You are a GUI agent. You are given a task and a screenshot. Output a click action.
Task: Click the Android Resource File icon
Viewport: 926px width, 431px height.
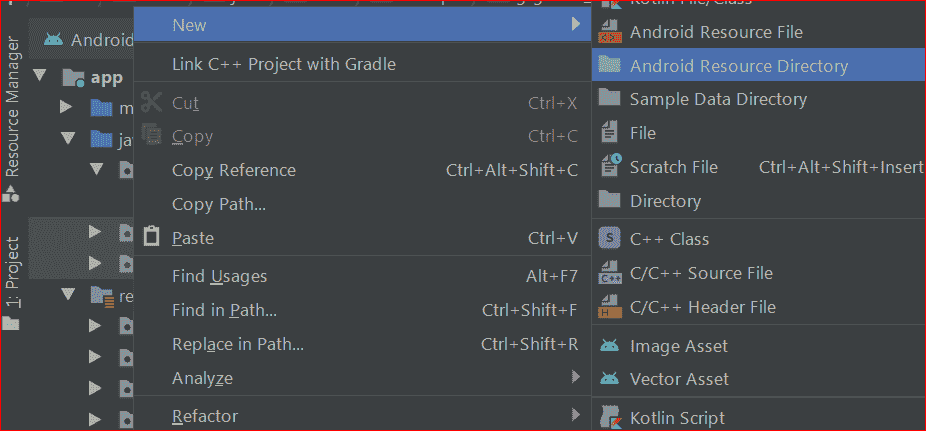tap(609, 31)
